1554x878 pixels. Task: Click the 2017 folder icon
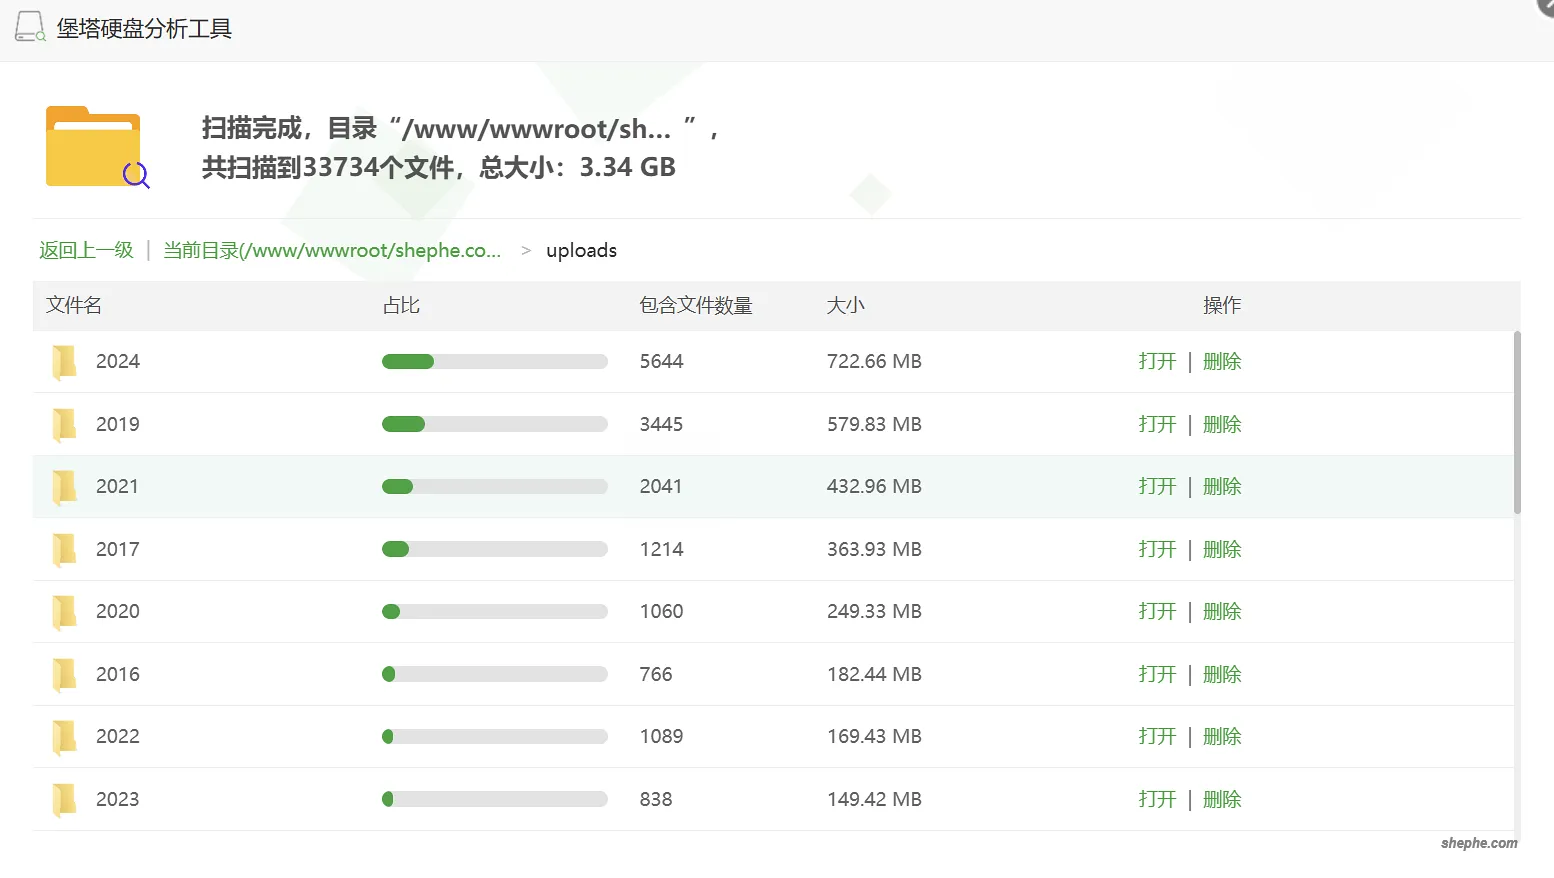tap(64, 549)
